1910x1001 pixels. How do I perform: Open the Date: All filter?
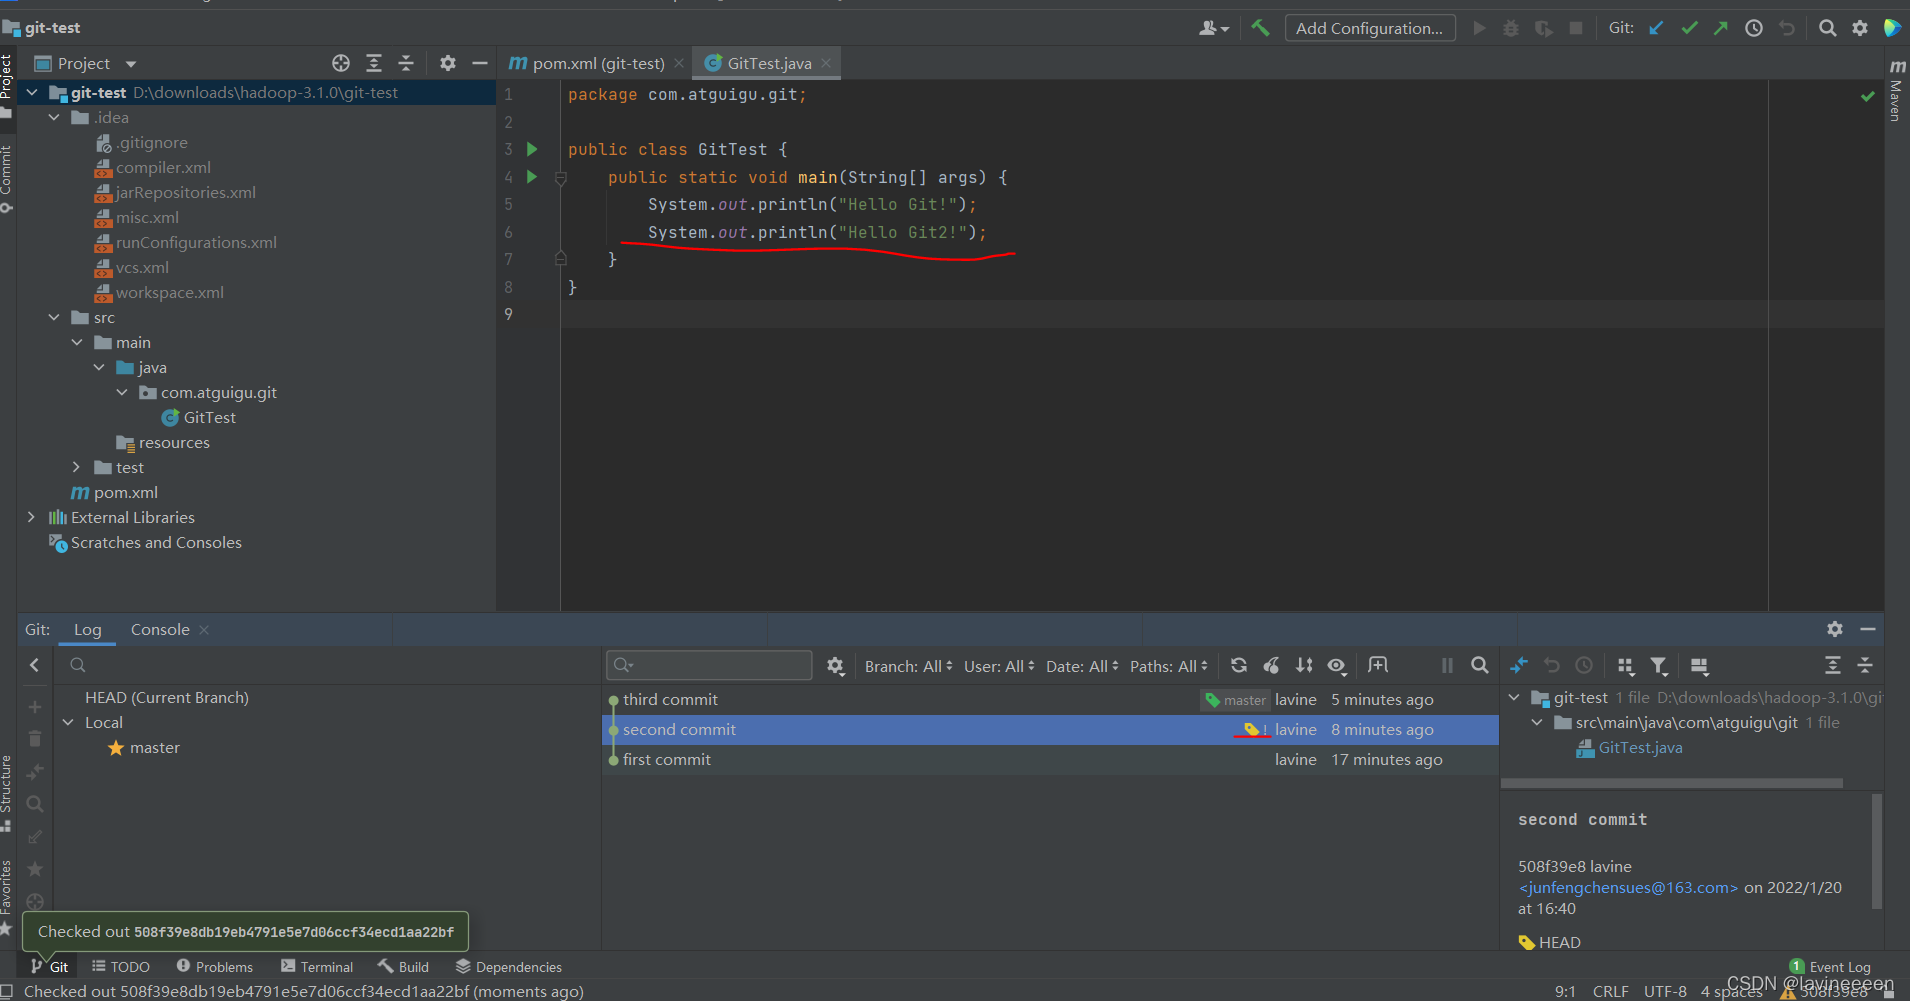pyautogui.click(x=1082, y=667)
